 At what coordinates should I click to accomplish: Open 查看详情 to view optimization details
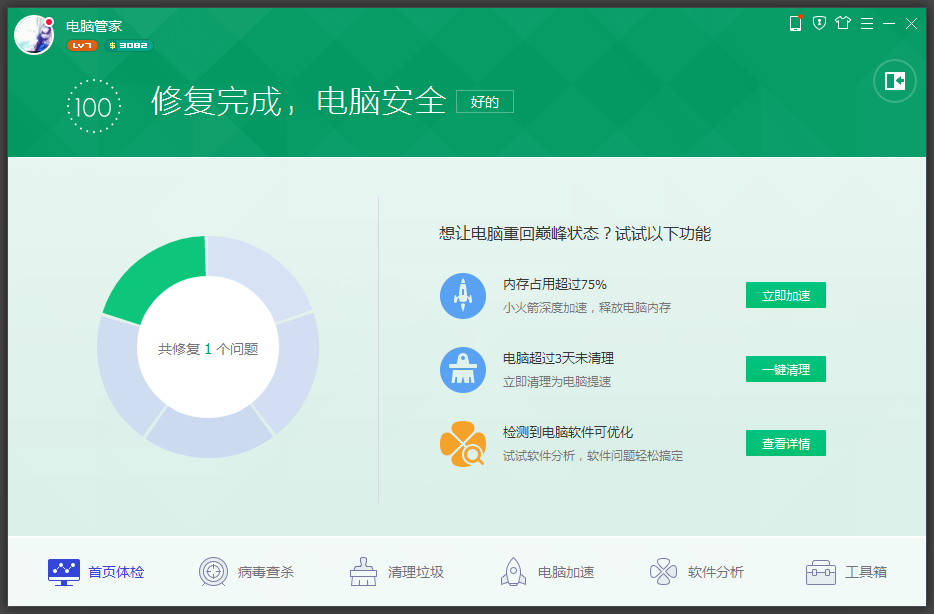click(786, 442)
